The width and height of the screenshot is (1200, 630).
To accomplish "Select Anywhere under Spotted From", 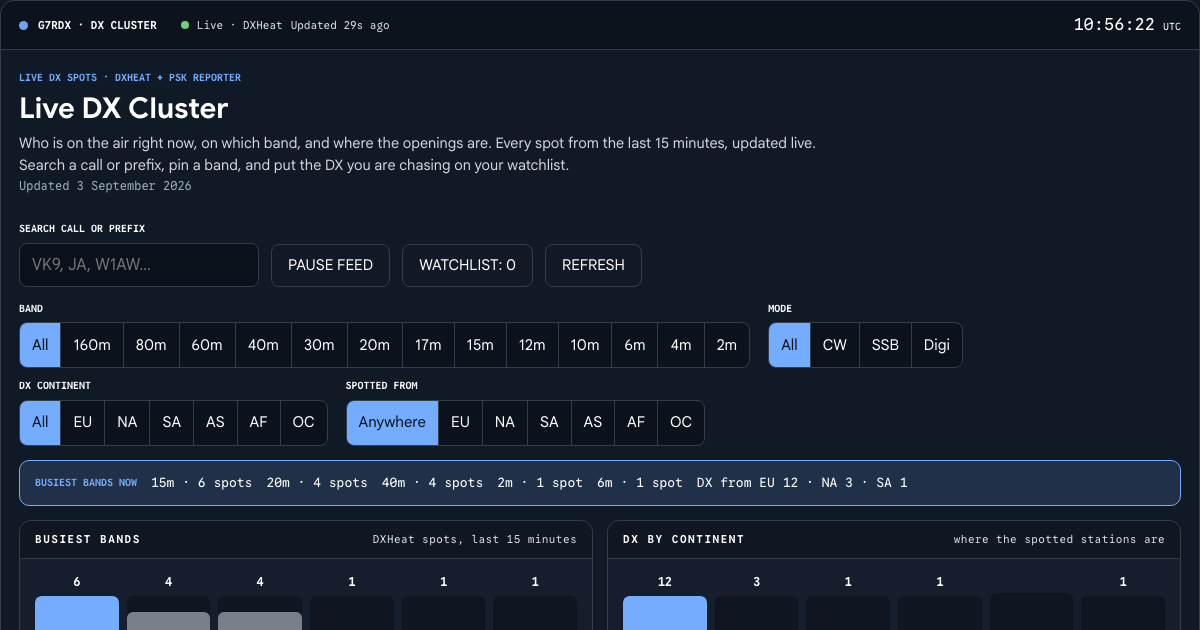I will (392, 422).
